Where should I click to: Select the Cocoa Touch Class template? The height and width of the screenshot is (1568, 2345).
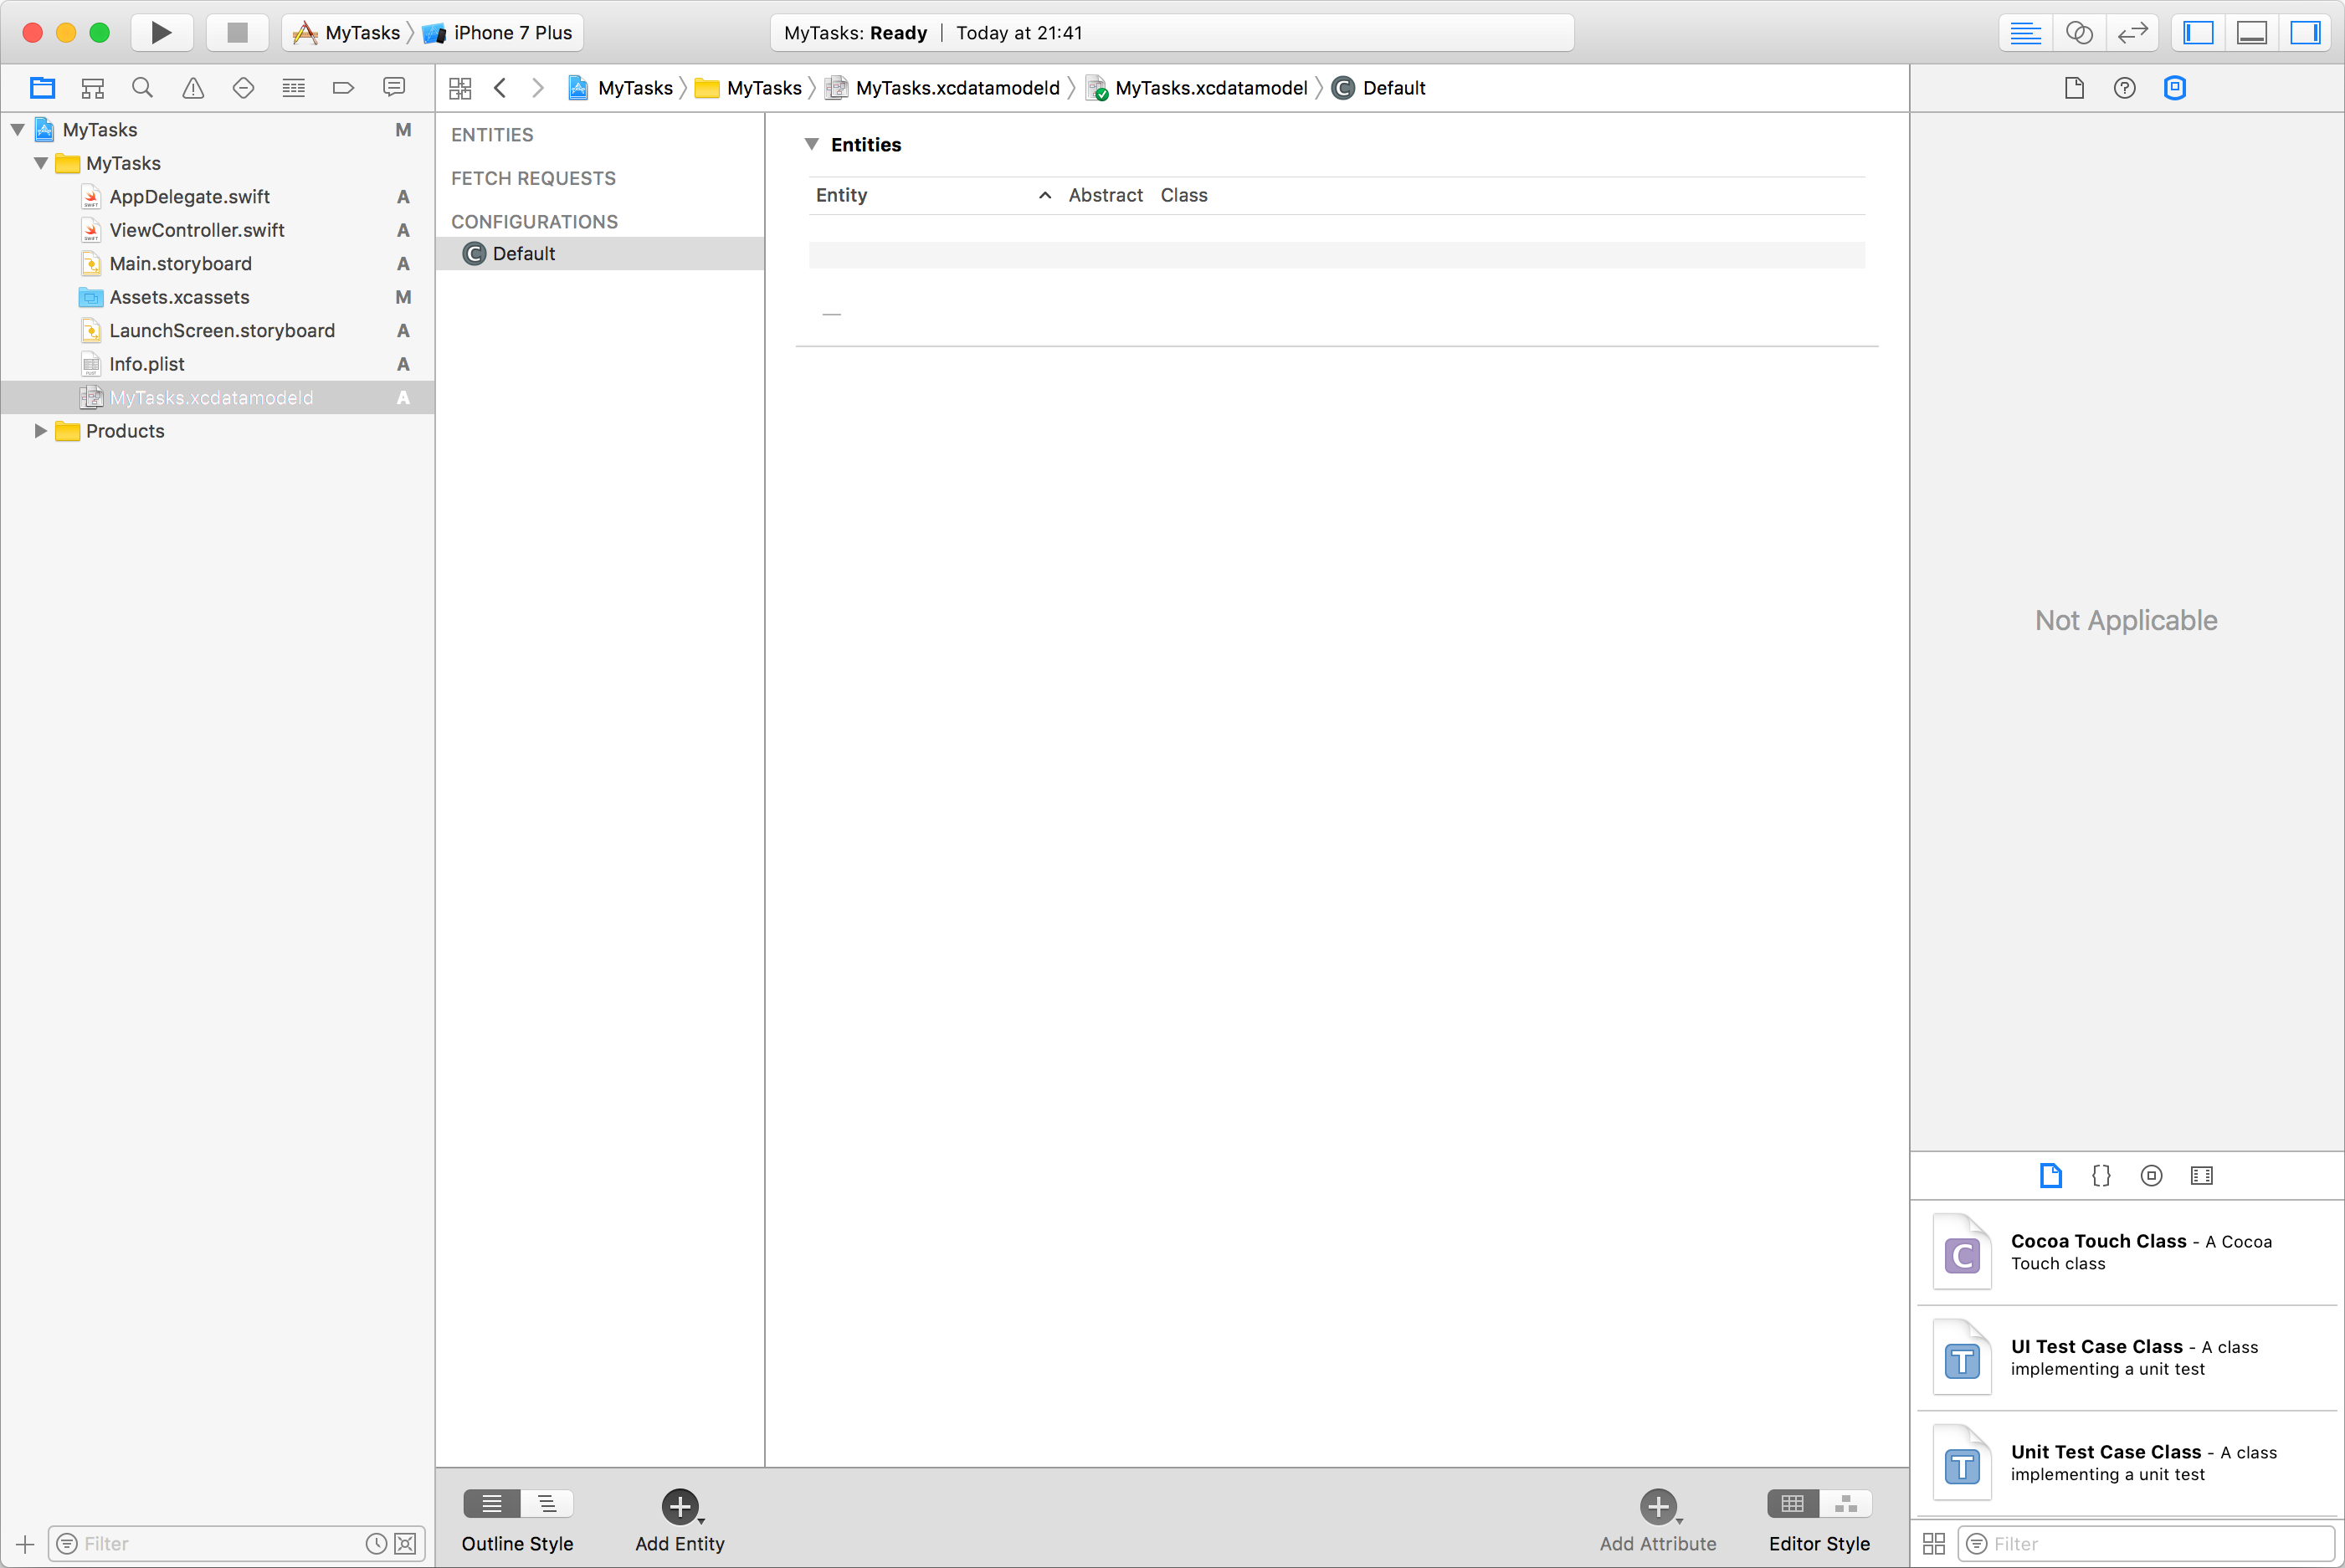[x=2126, y=1253]
